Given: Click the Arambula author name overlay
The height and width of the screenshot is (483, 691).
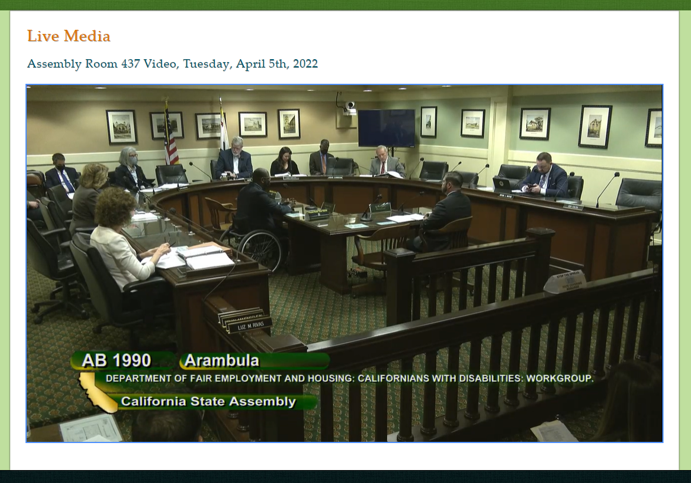Looking at the screenshot, I should (222, 360).
